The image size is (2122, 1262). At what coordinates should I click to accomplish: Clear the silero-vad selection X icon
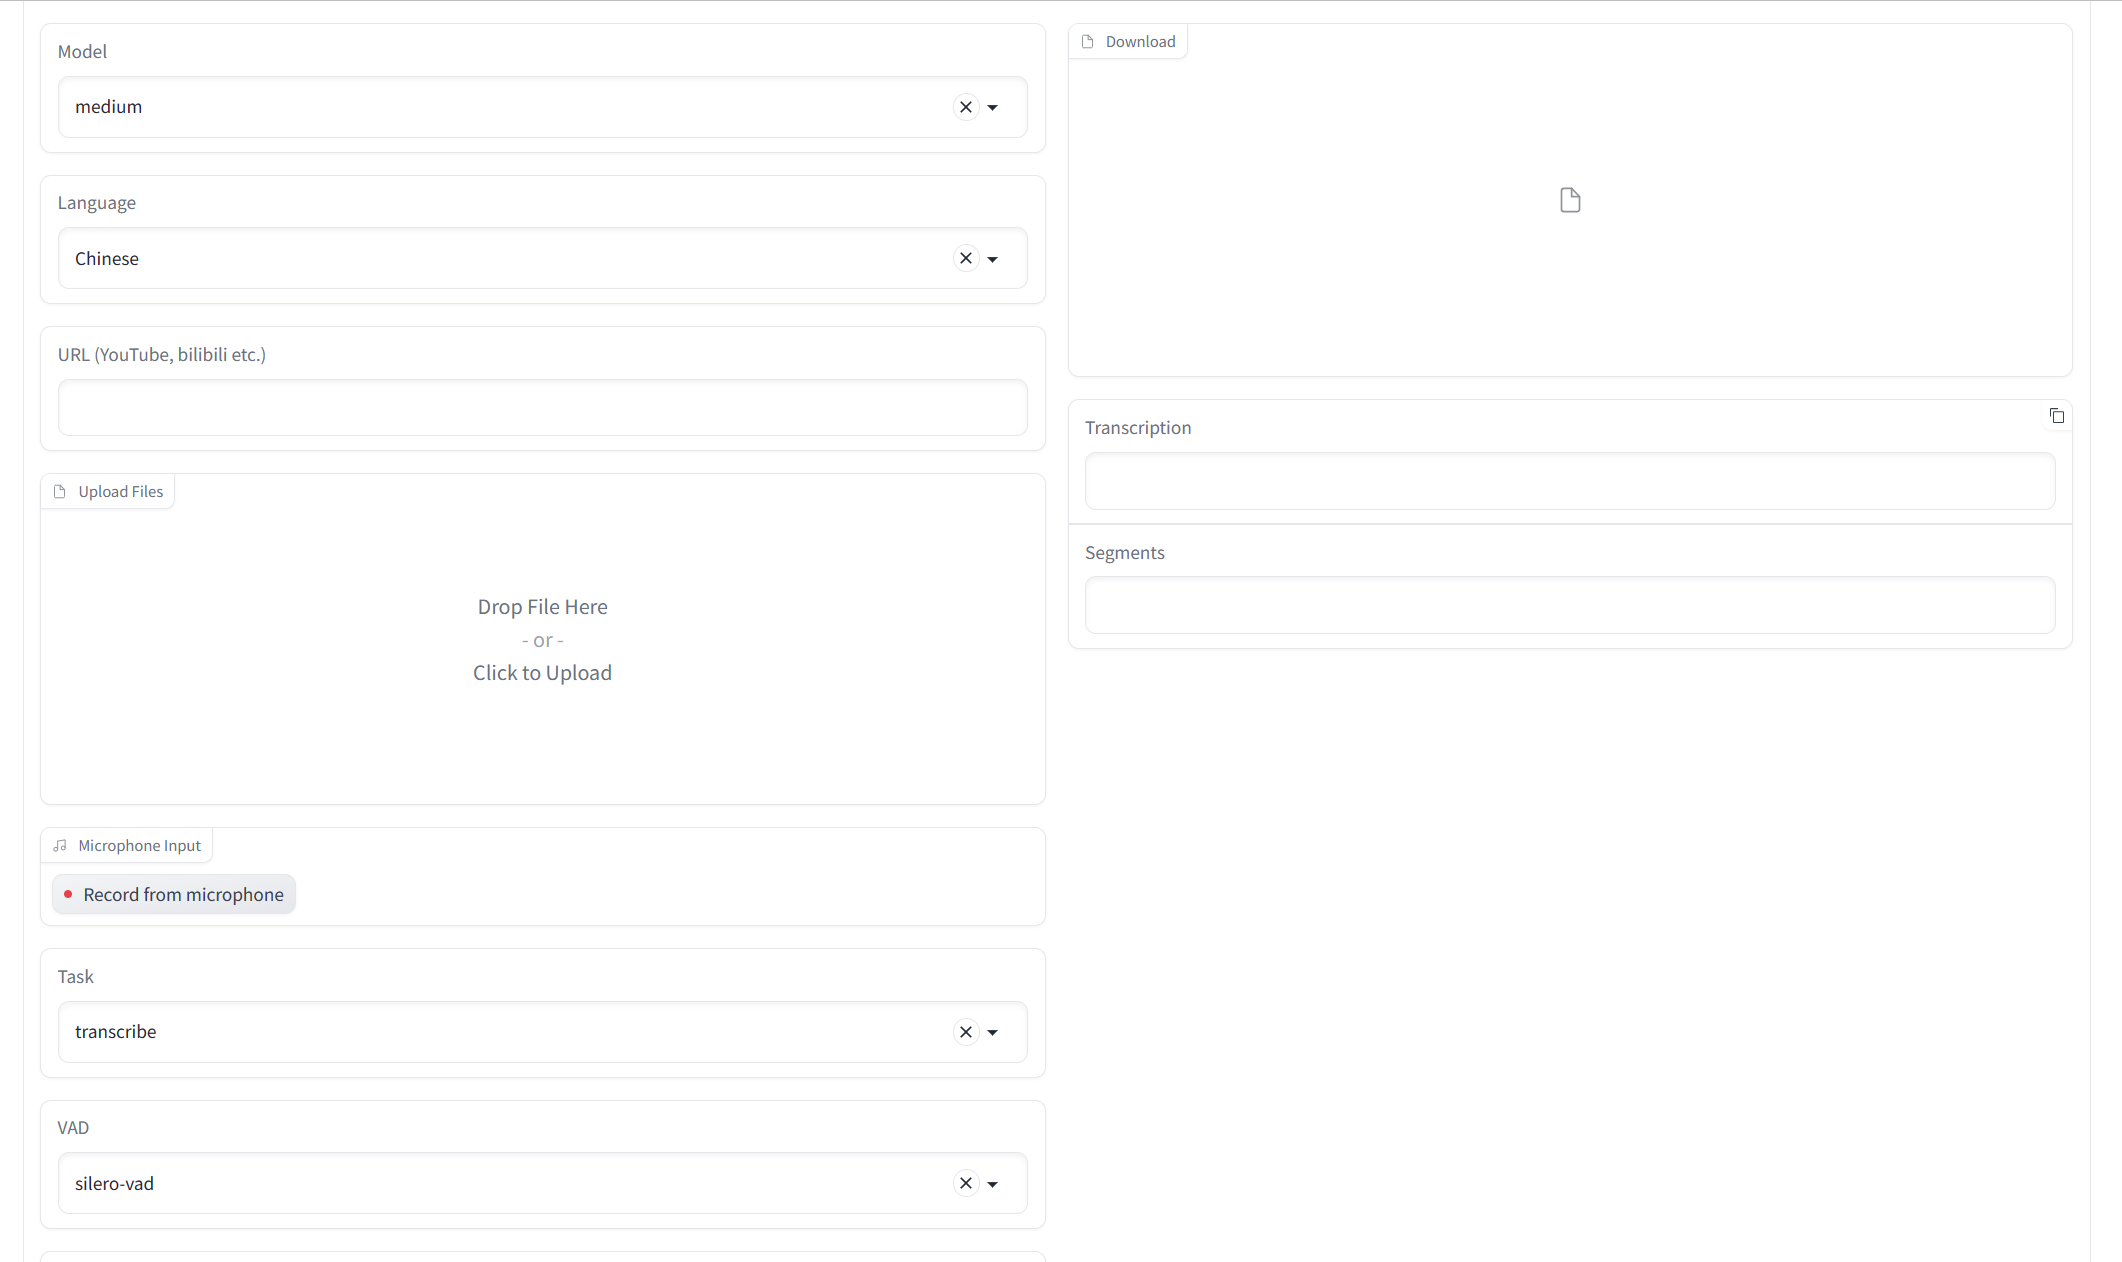point(965,1184)
